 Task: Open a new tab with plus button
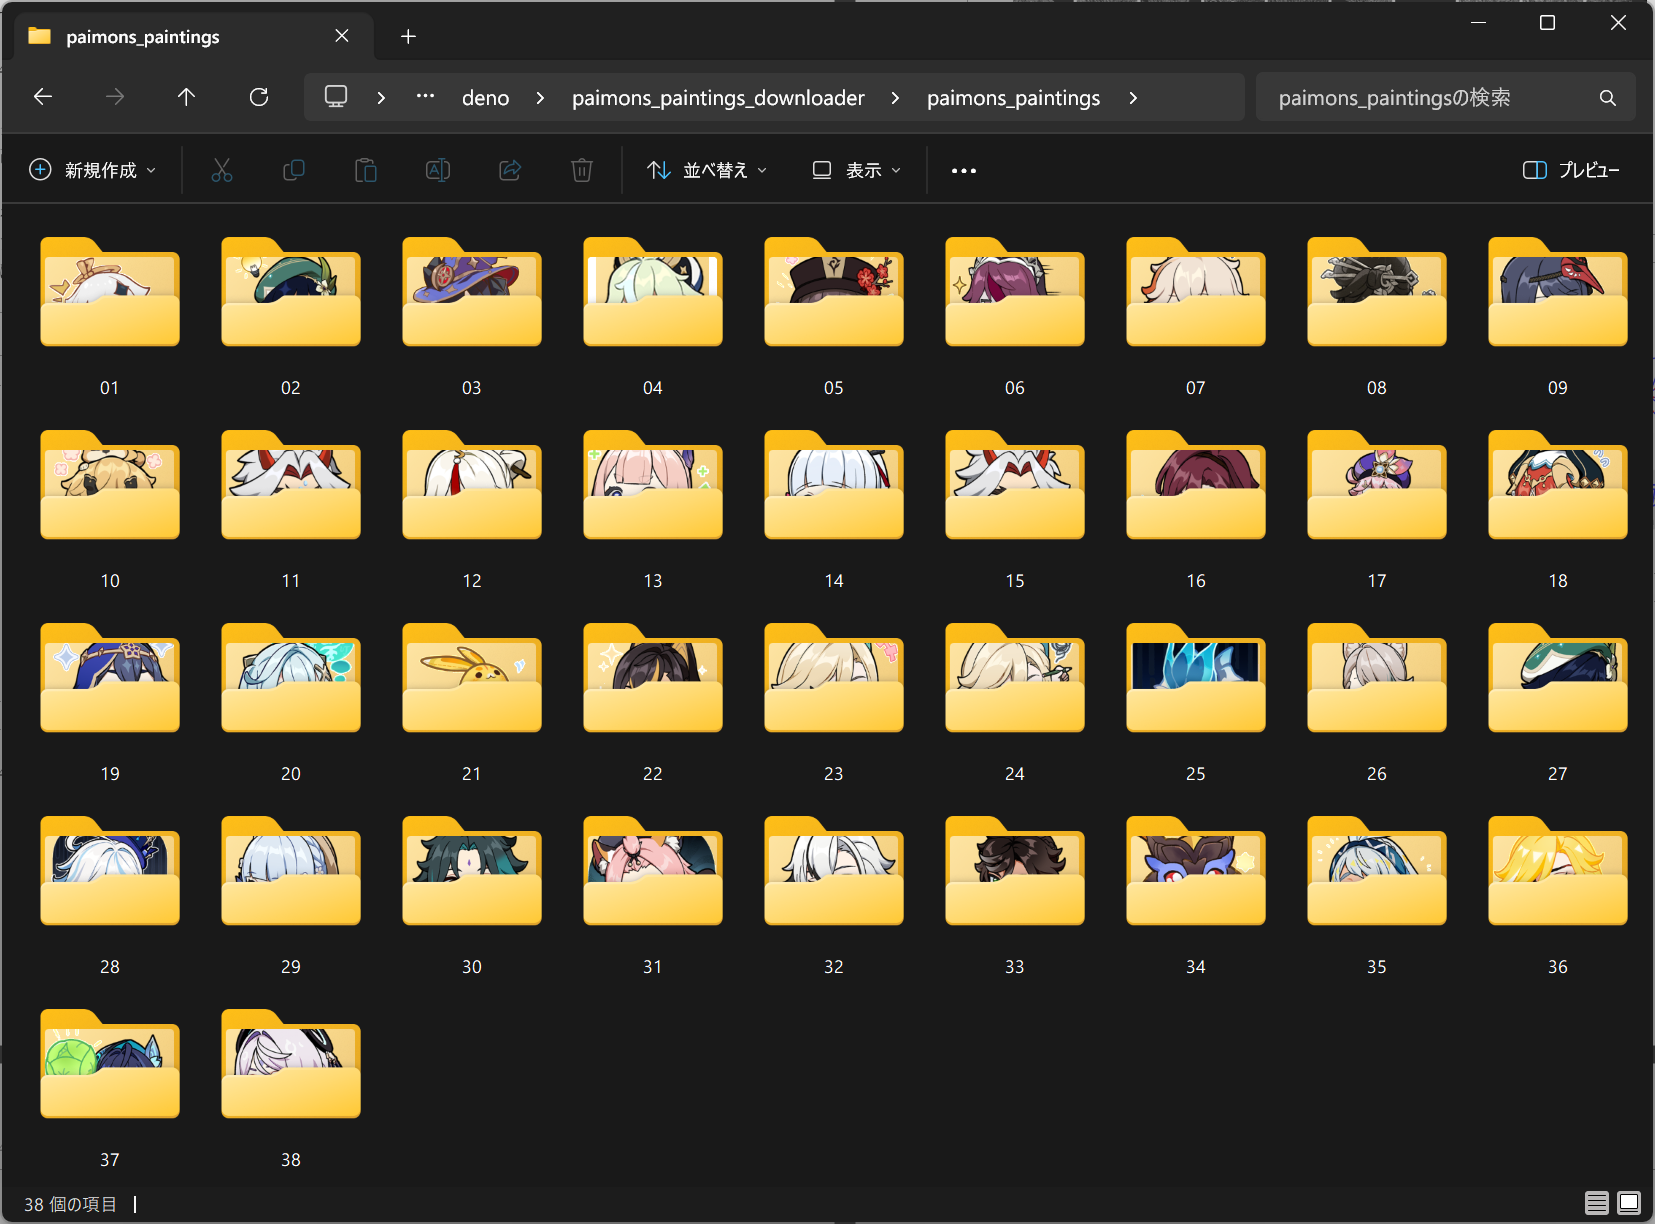[408, 37]
